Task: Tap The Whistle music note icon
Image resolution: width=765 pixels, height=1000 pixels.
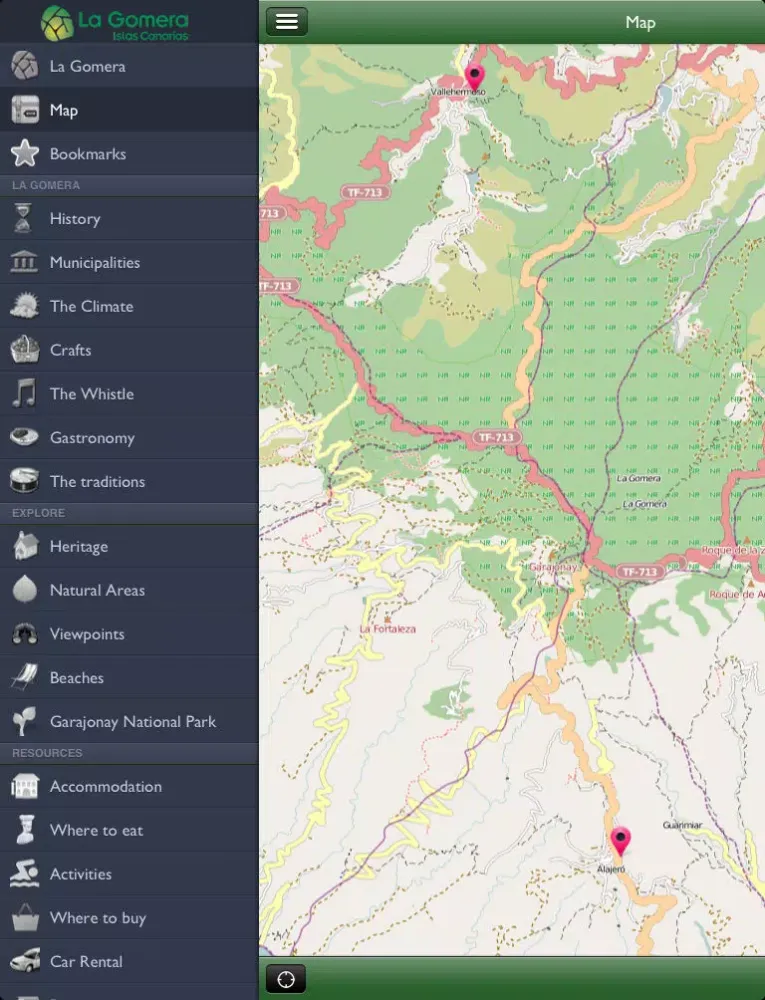Action: pos(24,393)
